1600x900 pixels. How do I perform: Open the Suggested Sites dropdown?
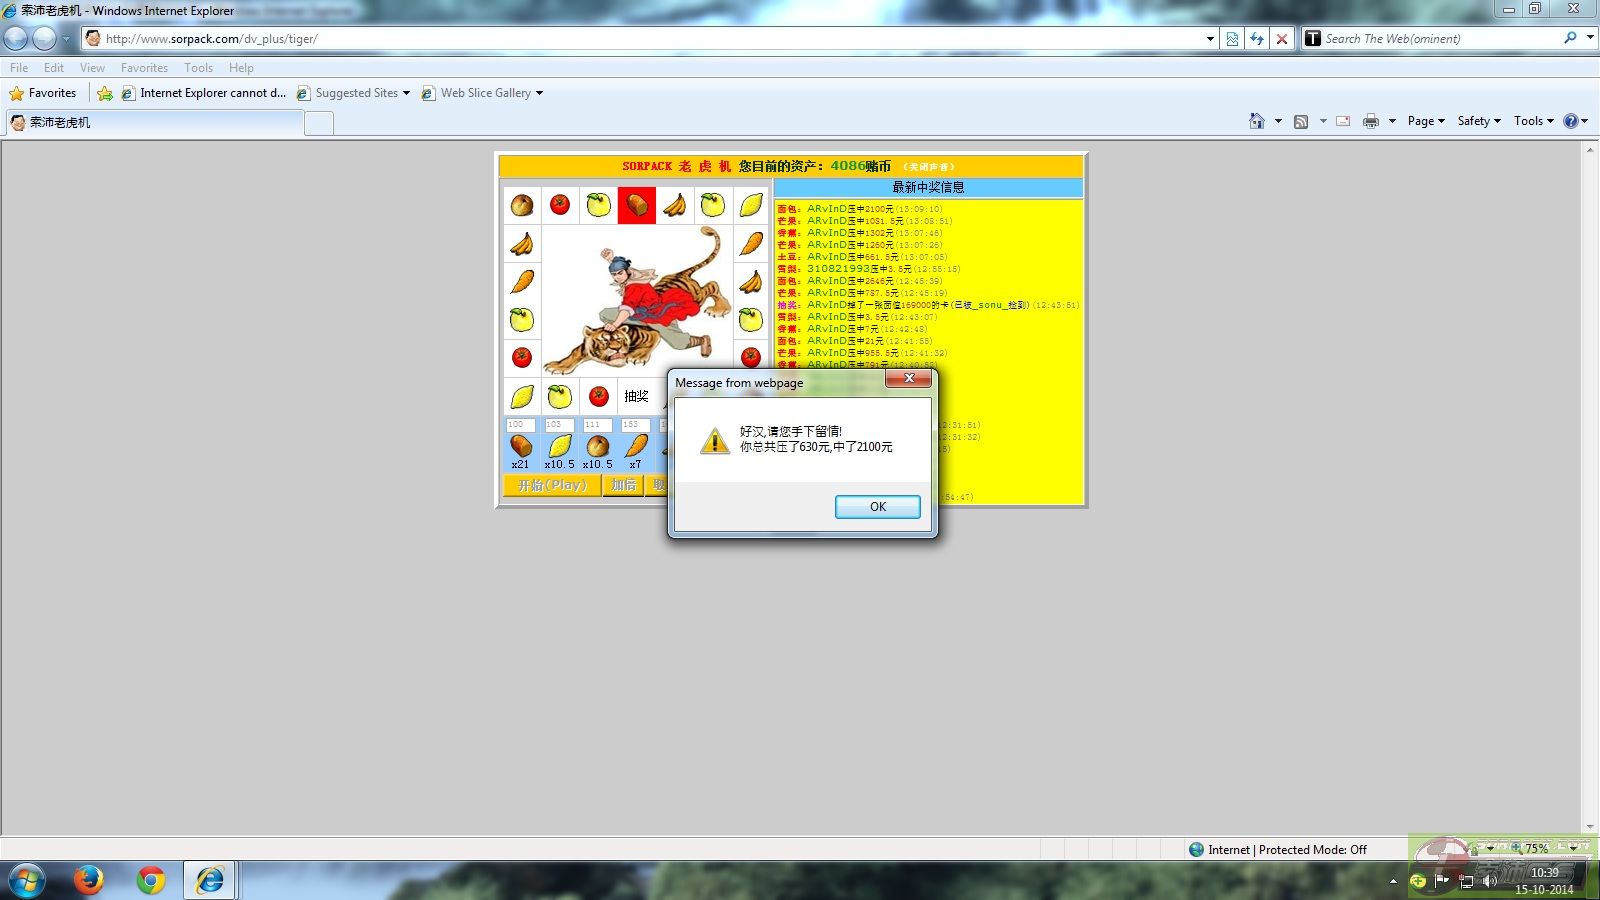(356, 93)
